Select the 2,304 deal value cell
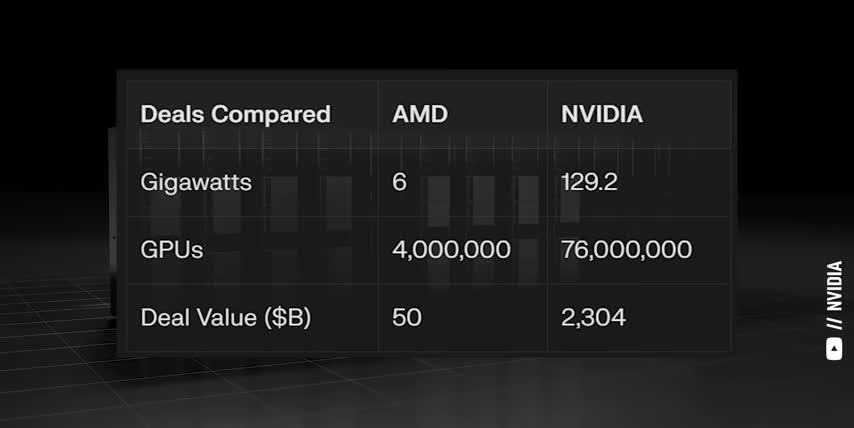Image resolution: width=854 pixels, height=428 pixels. pyautogui.click(x=594, y=318)
